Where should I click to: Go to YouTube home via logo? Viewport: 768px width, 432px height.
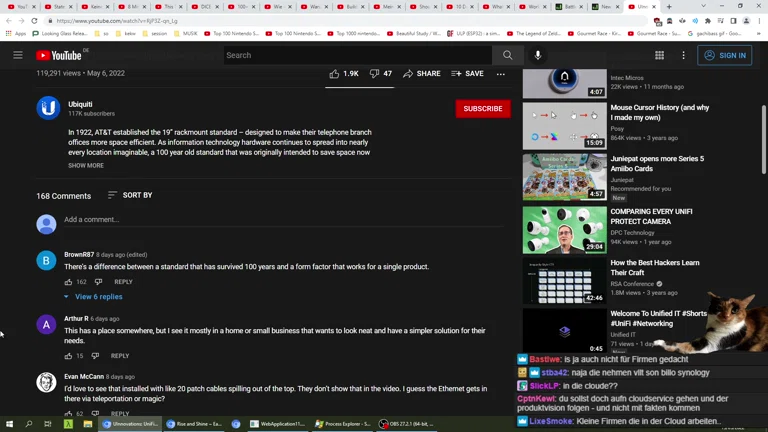pyautogui.click(x=59, y=55)
